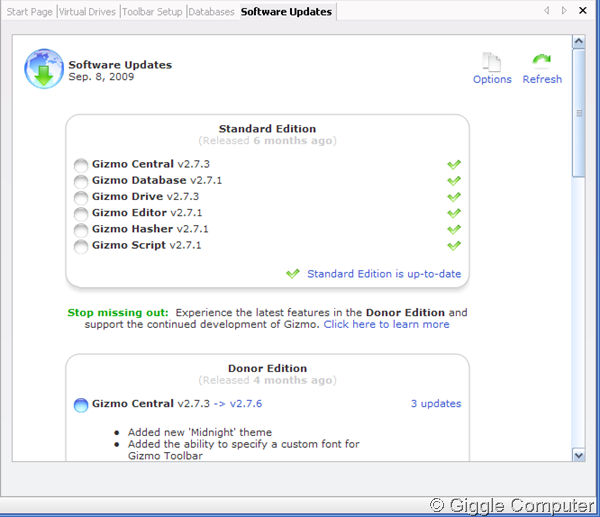Switch to the Virtual Drives tab

coord(87,12)
